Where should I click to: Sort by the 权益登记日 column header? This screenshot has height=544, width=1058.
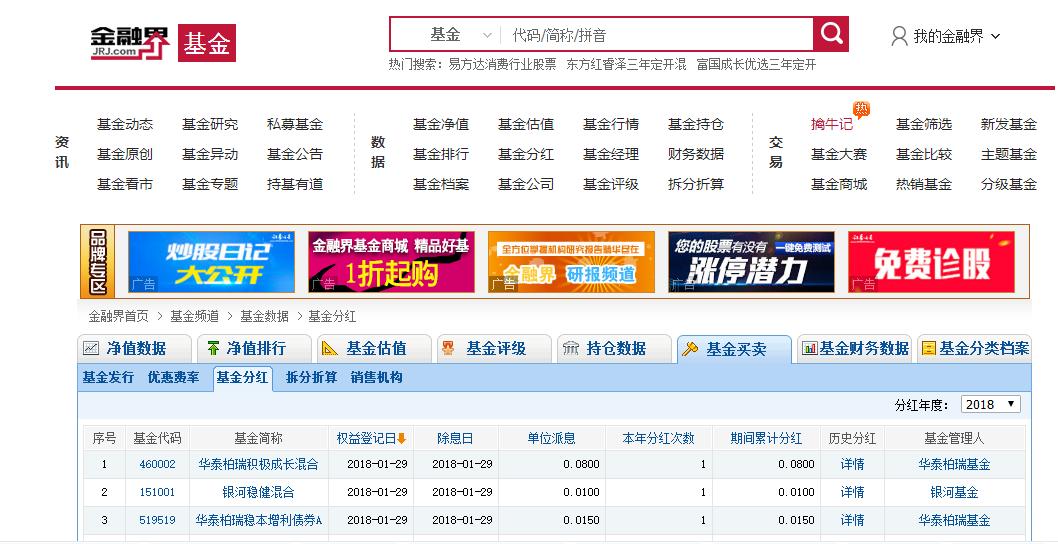(x=366, y=439)
